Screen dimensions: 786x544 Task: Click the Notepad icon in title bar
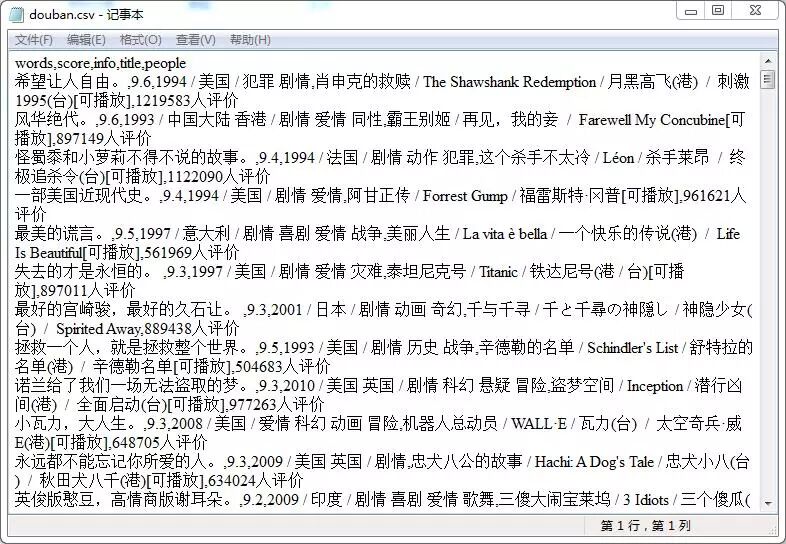pyautogui.click(x=16, y=14)
